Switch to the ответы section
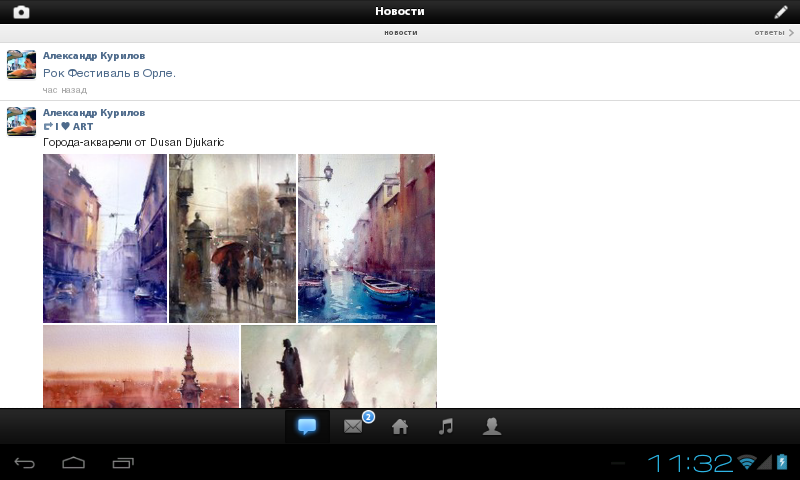The image size is (800, 480). (769, 33)
